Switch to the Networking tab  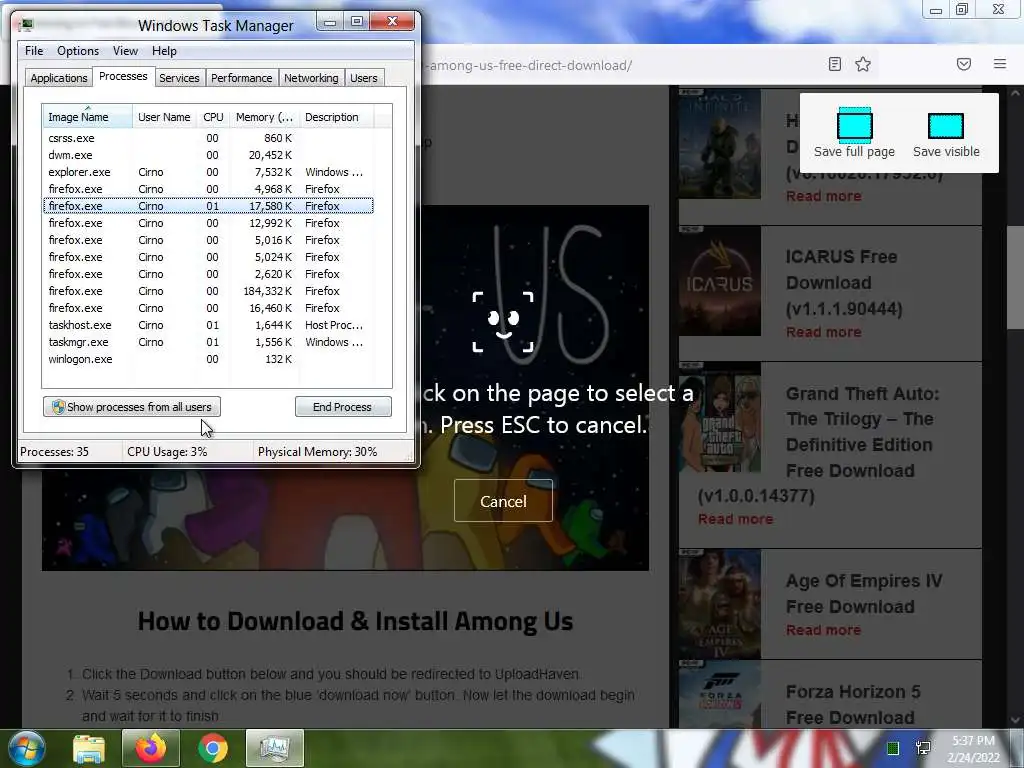click(311, 78)
